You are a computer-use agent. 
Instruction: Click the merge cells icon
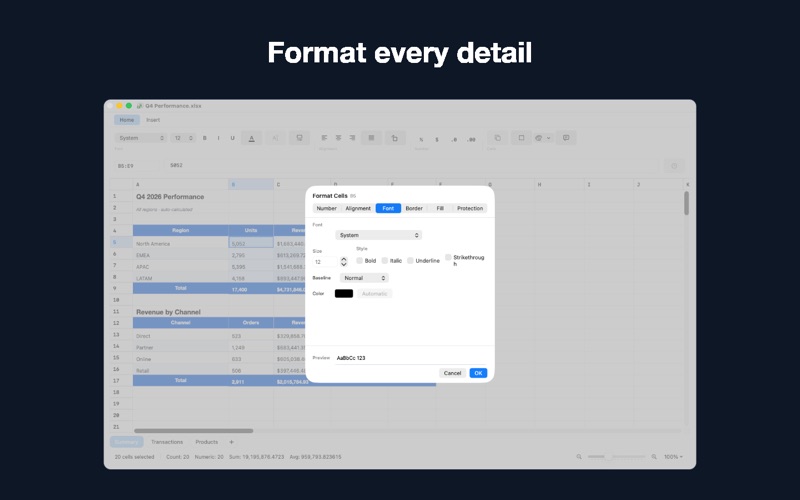coord(371,138)
